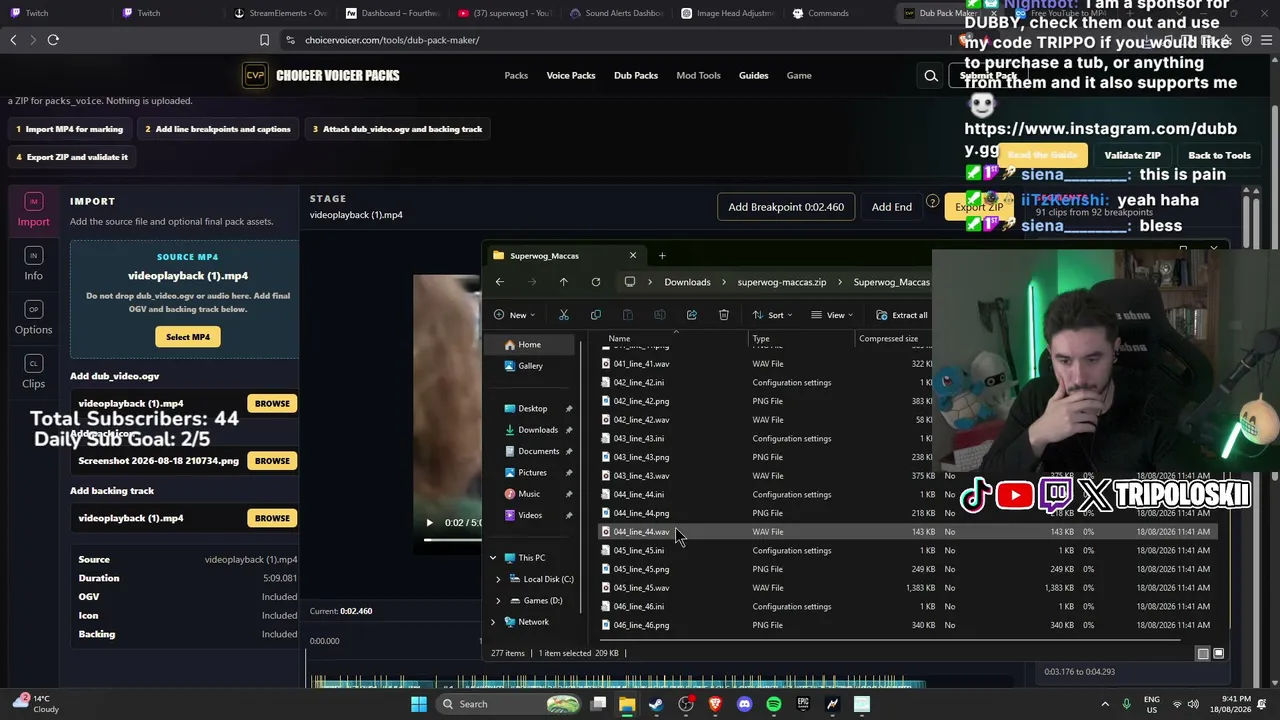Click the CVP logo icon
The image size is (1280, 720).
click(255, 76)
